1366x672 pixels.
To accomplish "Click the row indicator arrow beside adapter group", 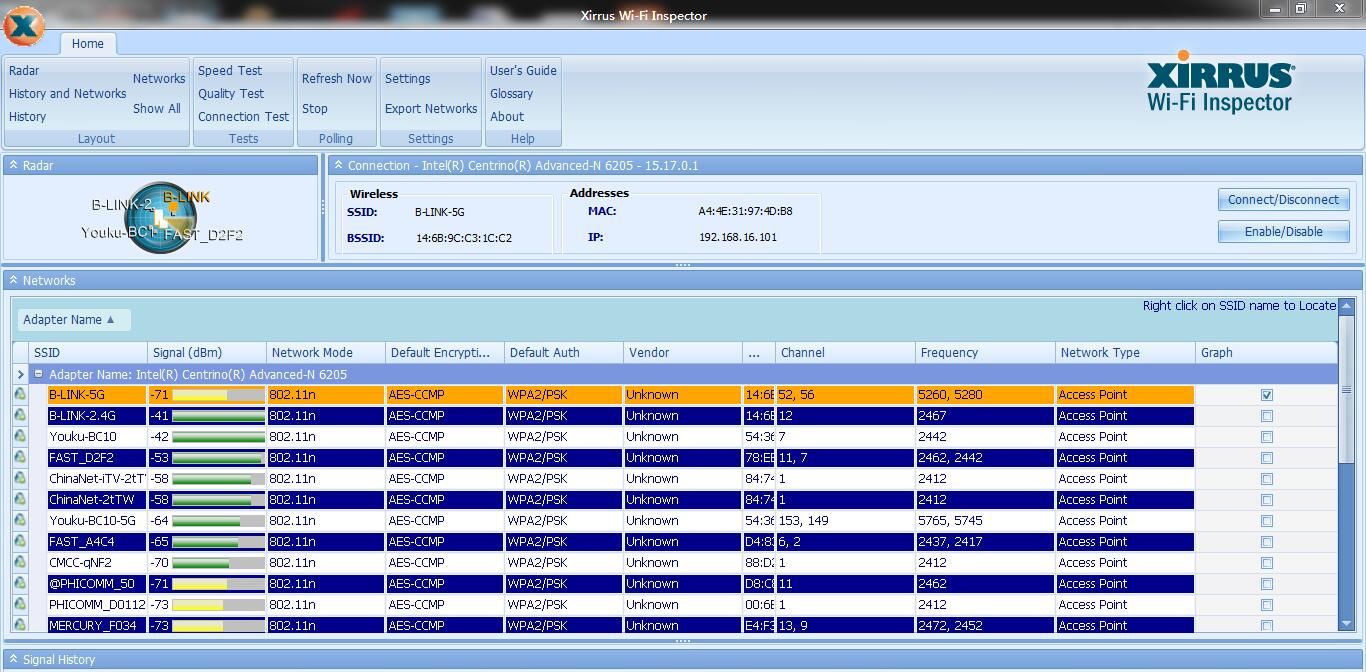I will tap(20, 374).
